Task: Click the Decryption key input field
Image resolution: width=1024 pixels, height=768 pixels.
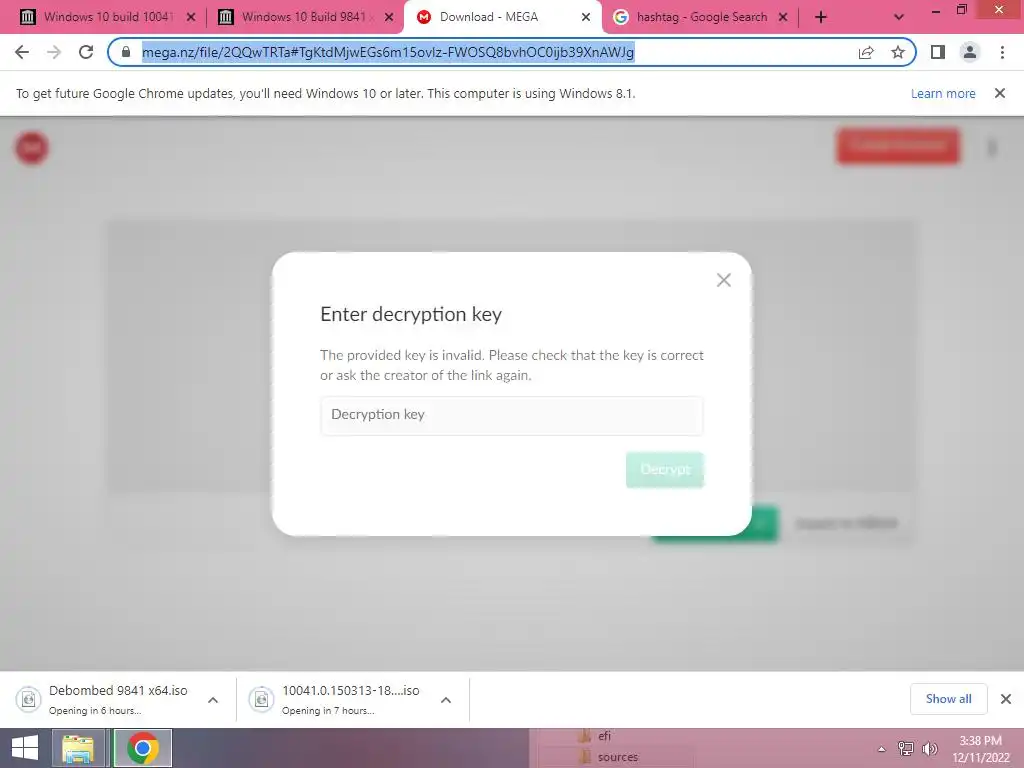Action: 511,415
